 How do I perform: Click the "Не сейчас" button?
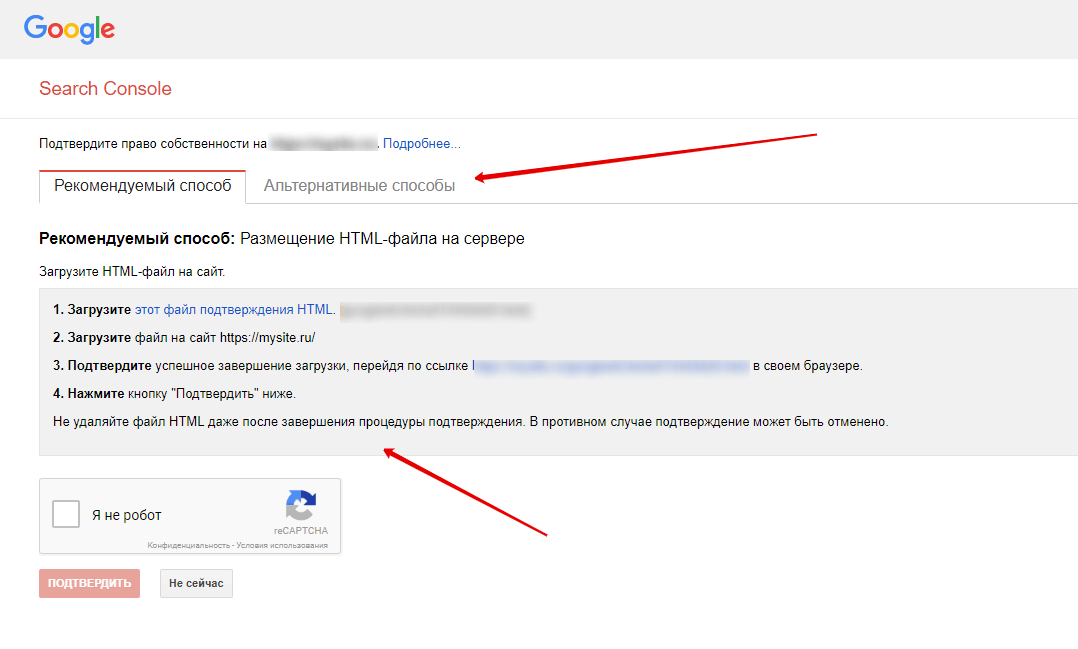click(196, 583)
